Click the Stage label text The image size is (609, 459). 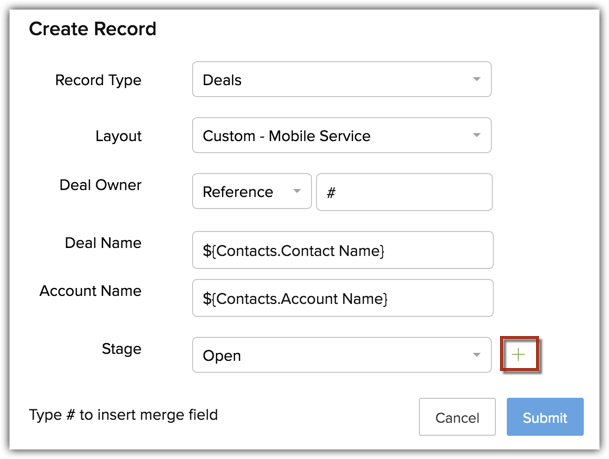(x=121, y=349)
